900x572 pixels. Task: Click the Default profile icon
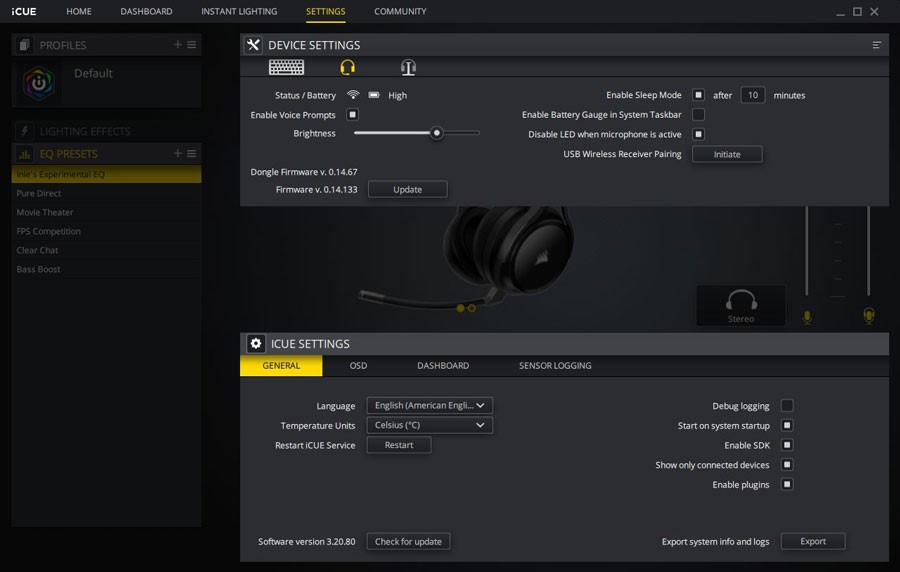point(39,84)
